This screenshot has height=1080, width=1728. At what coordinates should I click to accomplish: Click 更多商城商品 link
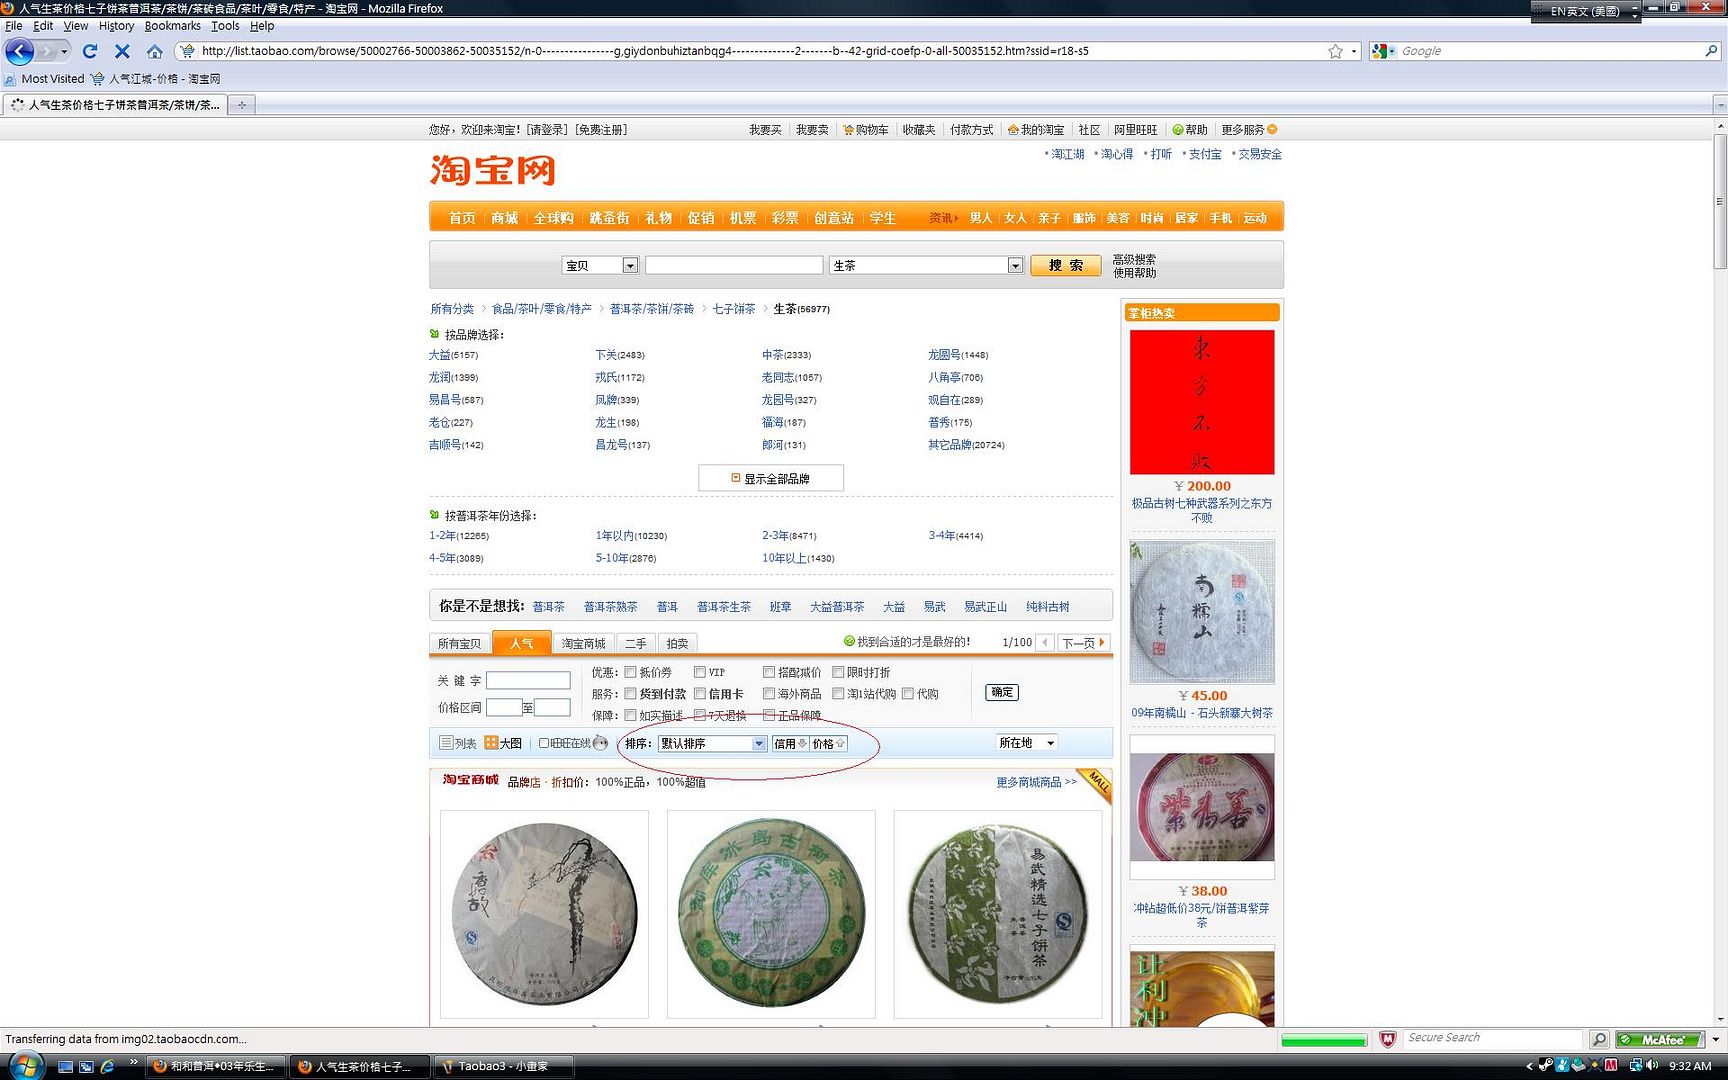(x=1036, y=782)
